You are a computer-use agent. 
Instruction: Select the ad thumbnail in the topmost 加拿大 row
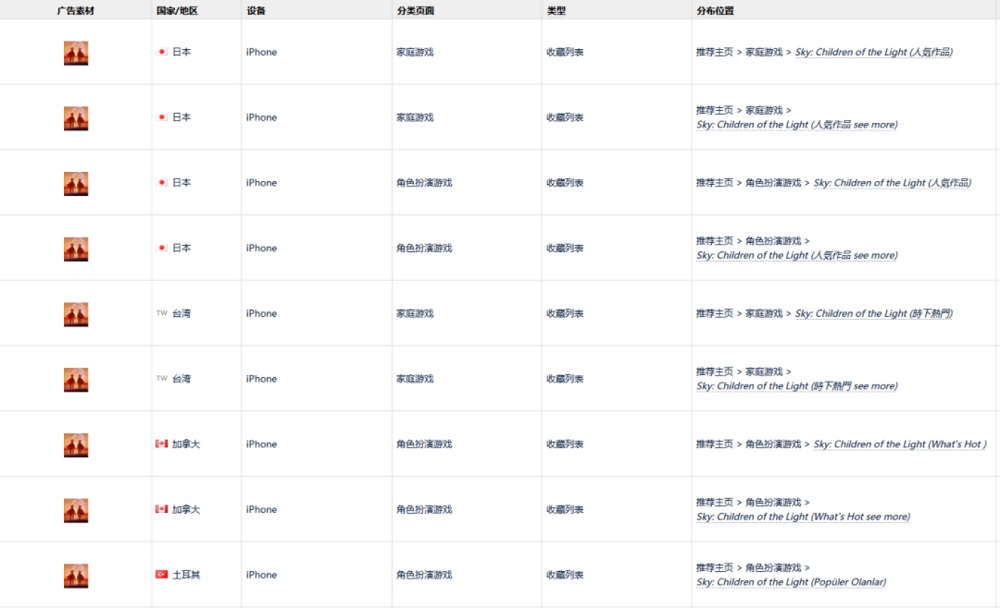76,445
